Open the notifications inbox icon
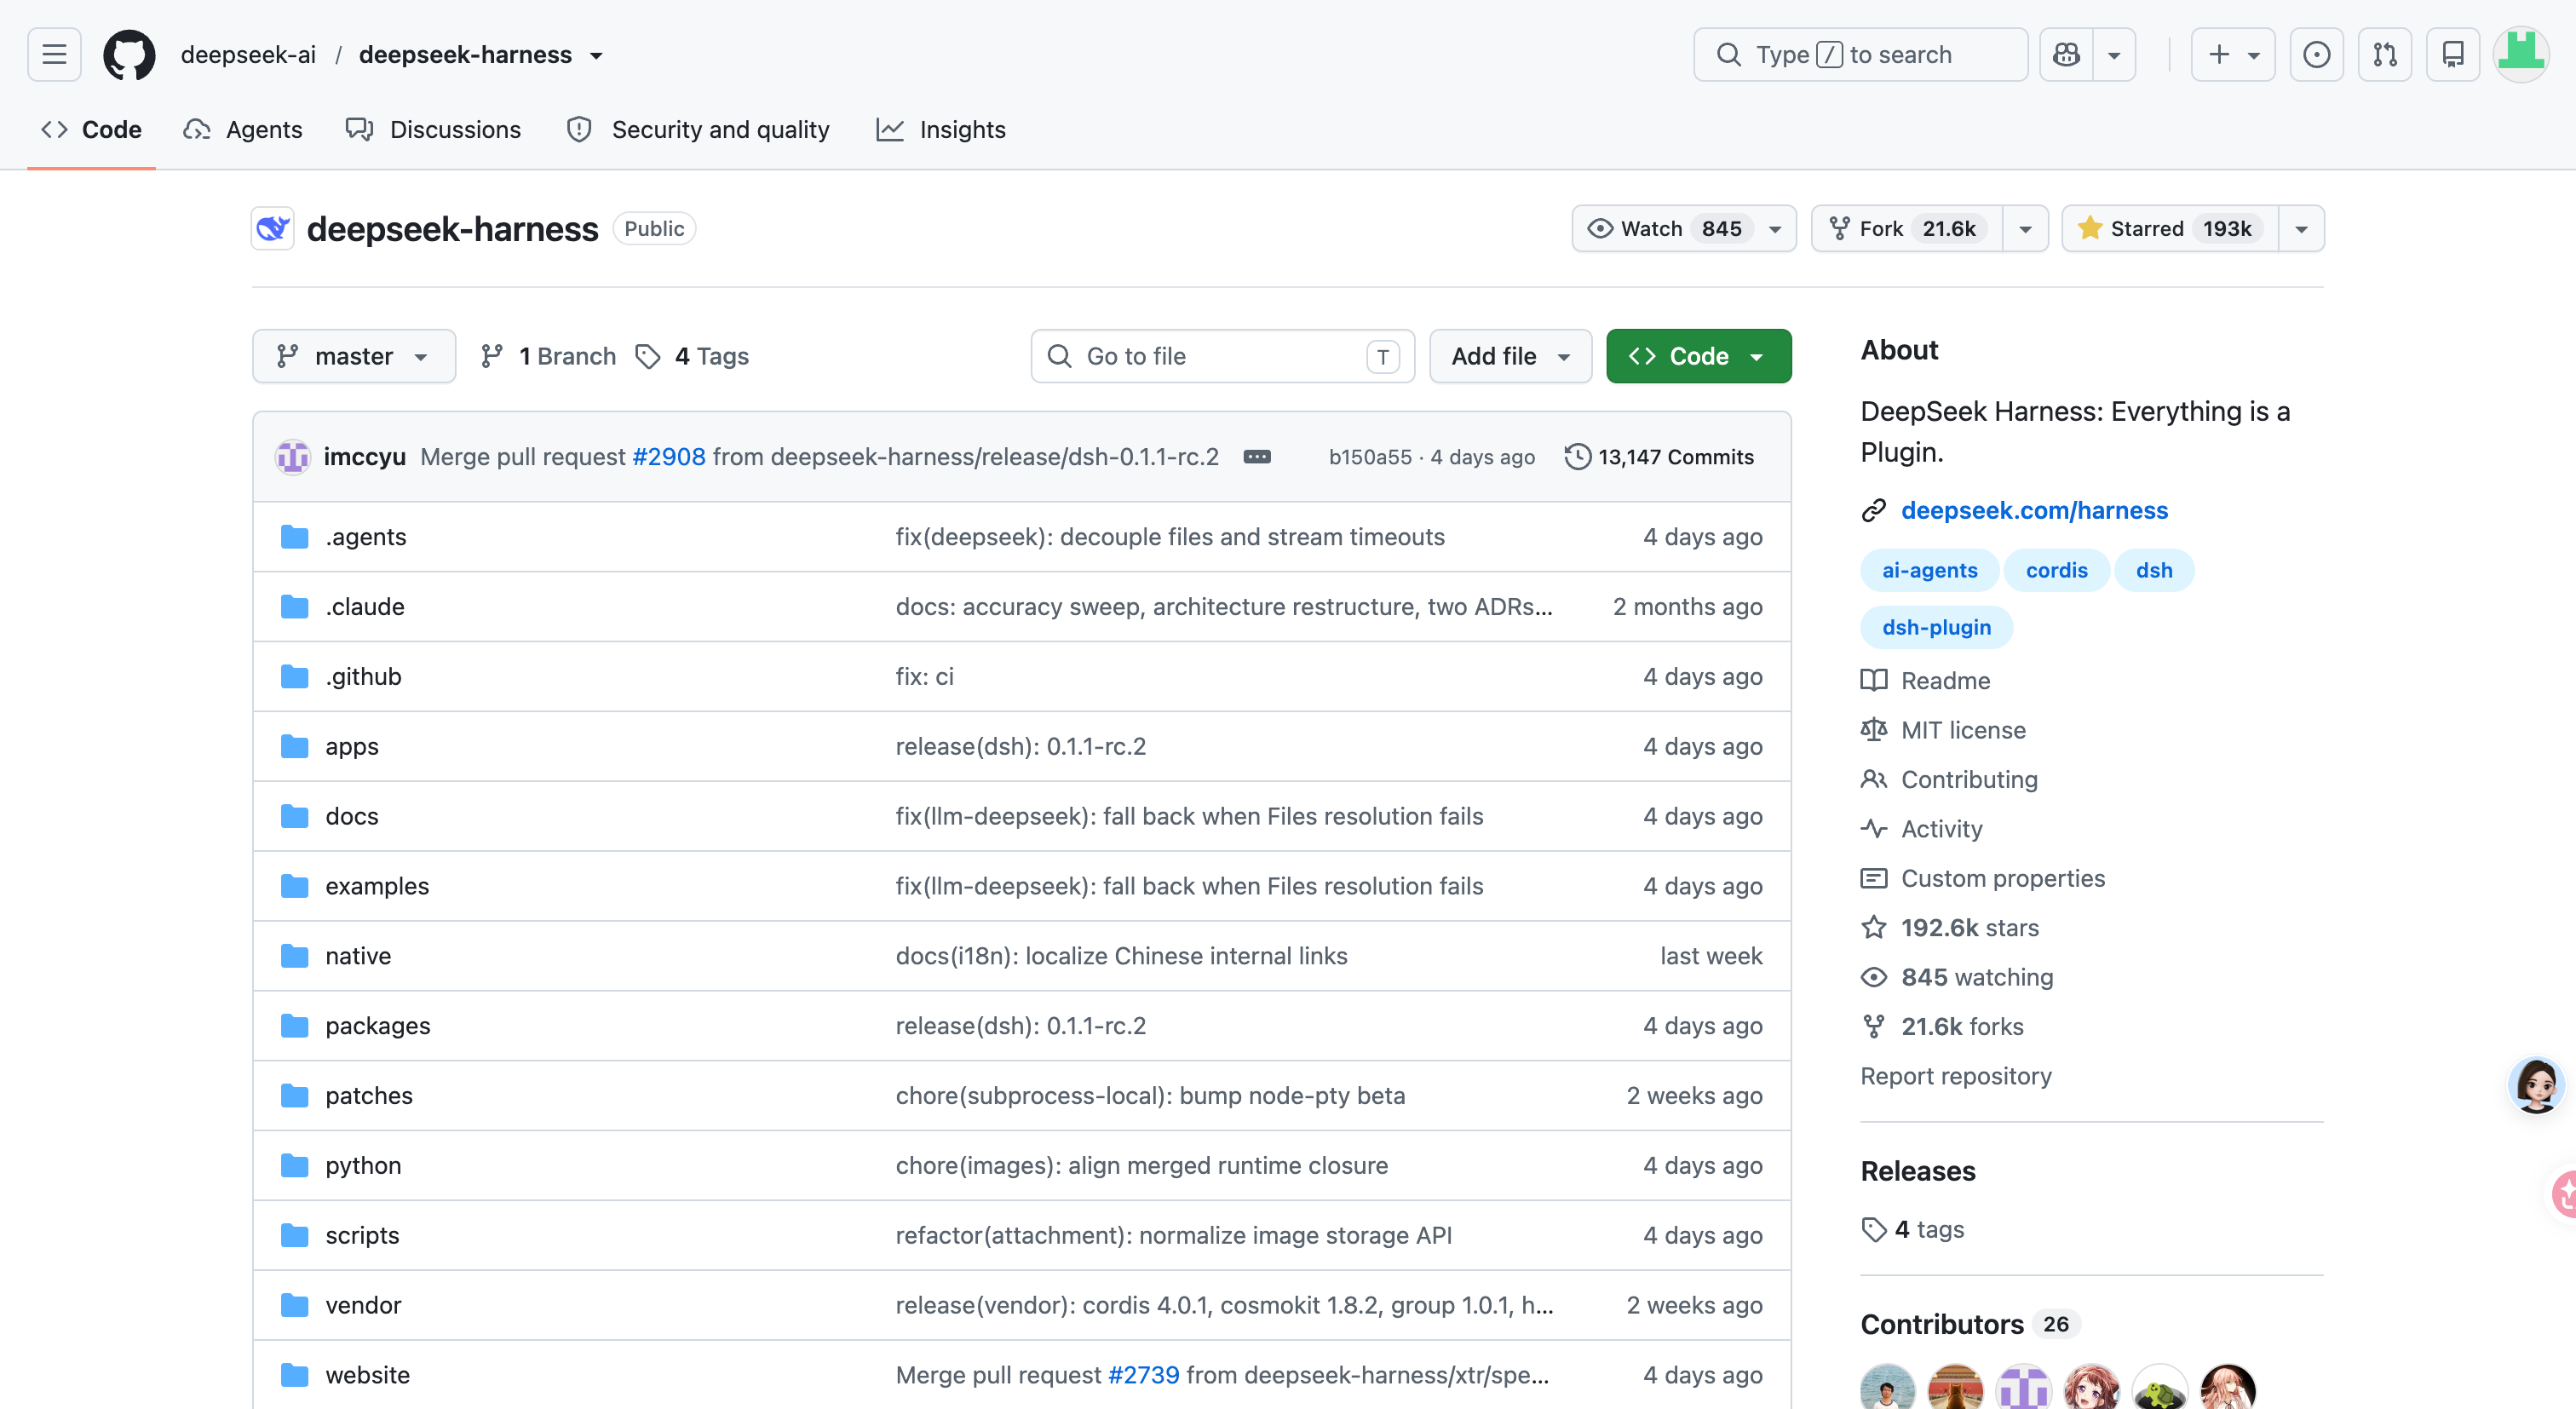 (x=2453, y=54)
